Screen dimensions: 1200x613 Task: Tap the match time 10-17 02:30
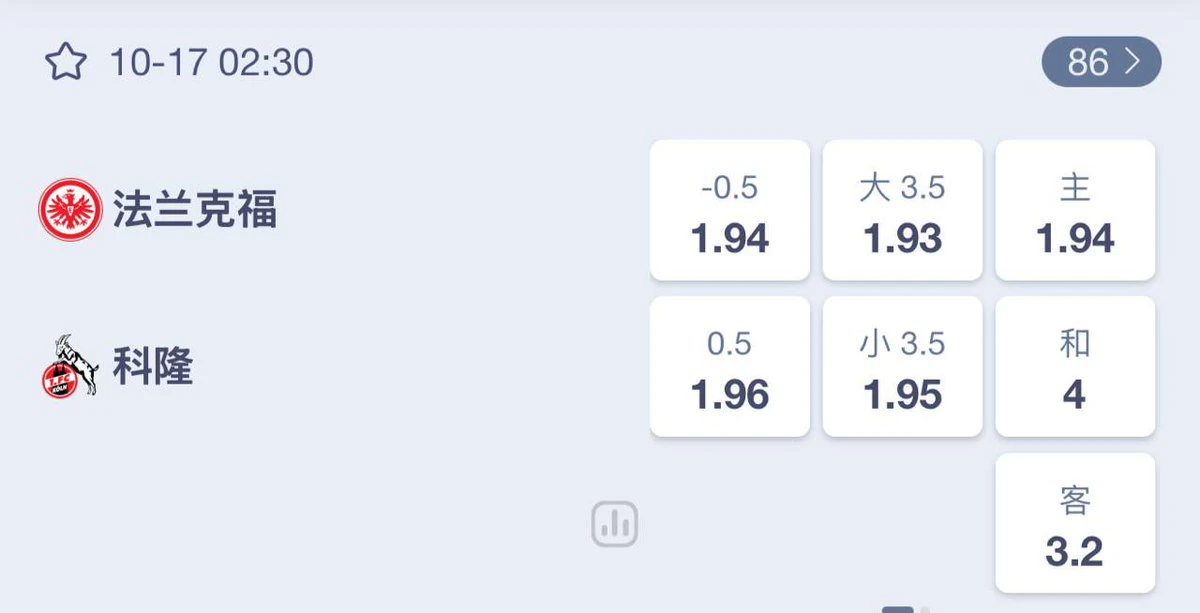click(212, 63)
